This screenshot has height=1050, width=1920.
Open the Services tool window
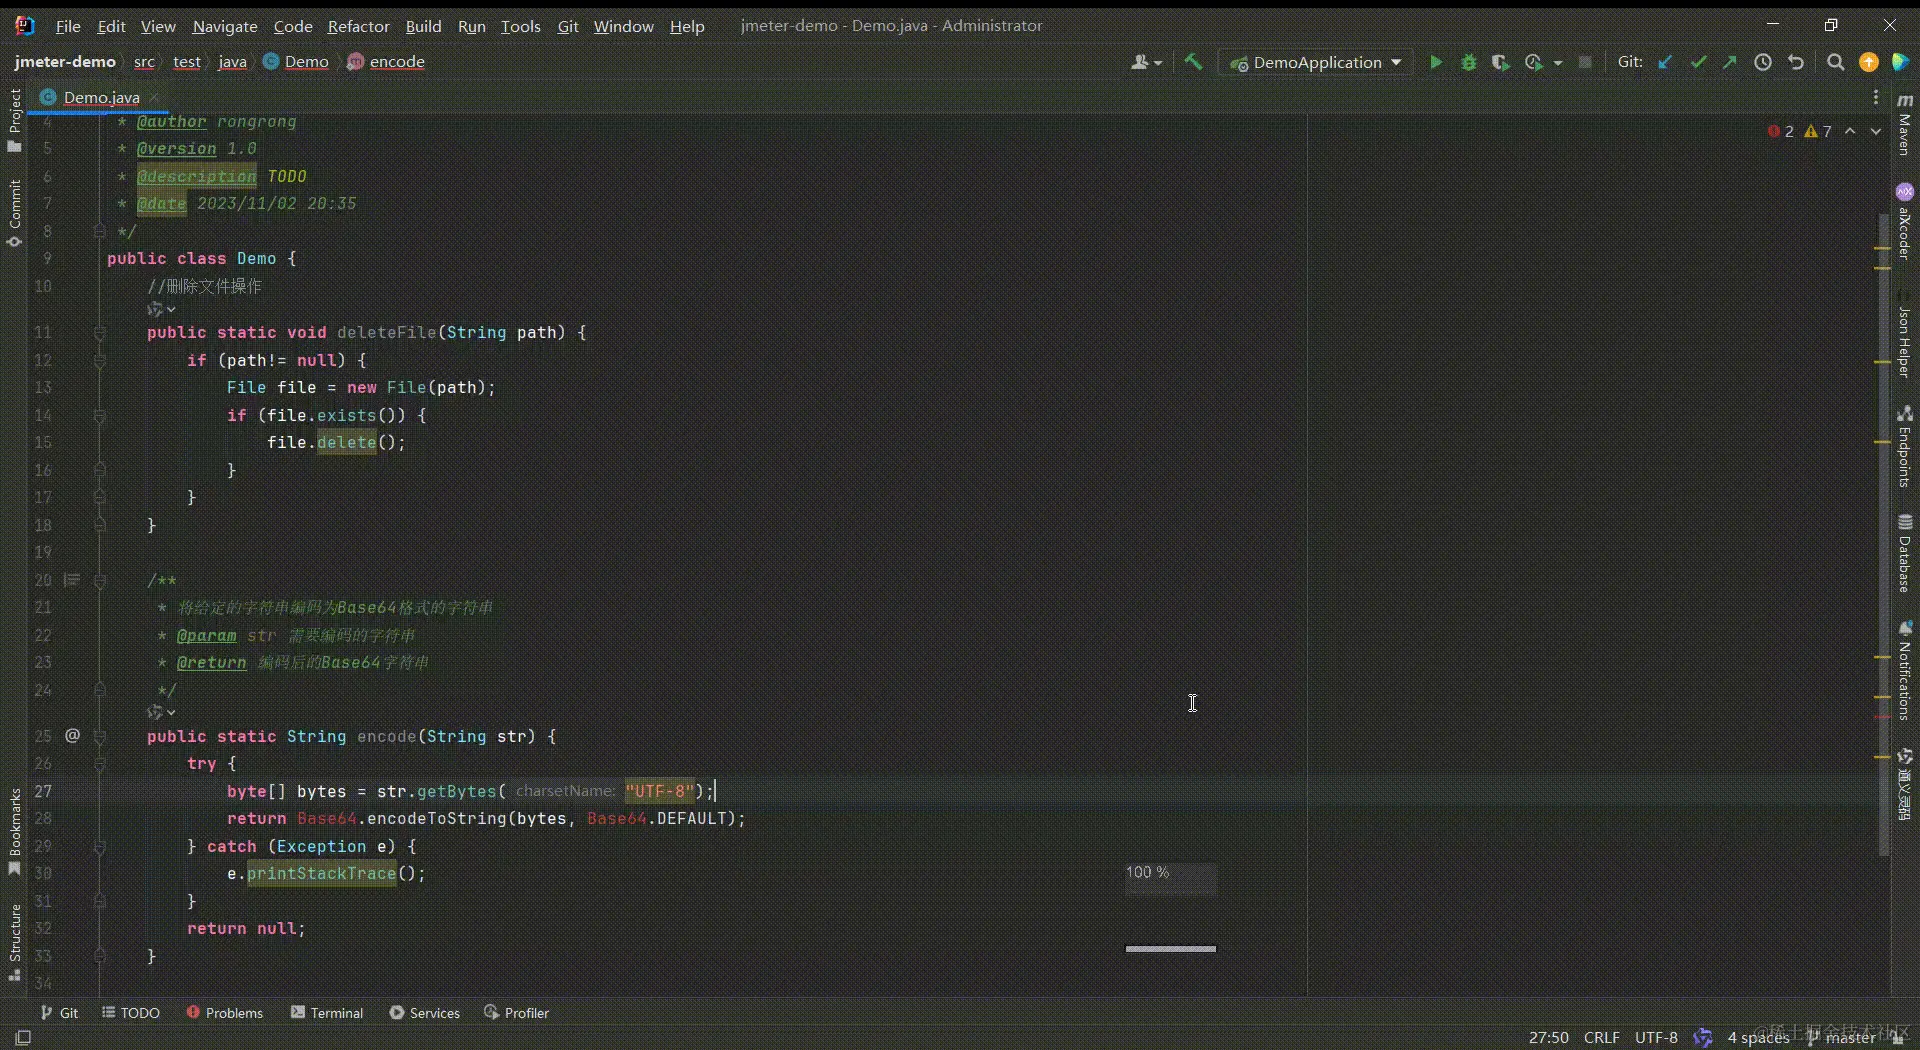pyautogui.click(x=425, y=1013)
